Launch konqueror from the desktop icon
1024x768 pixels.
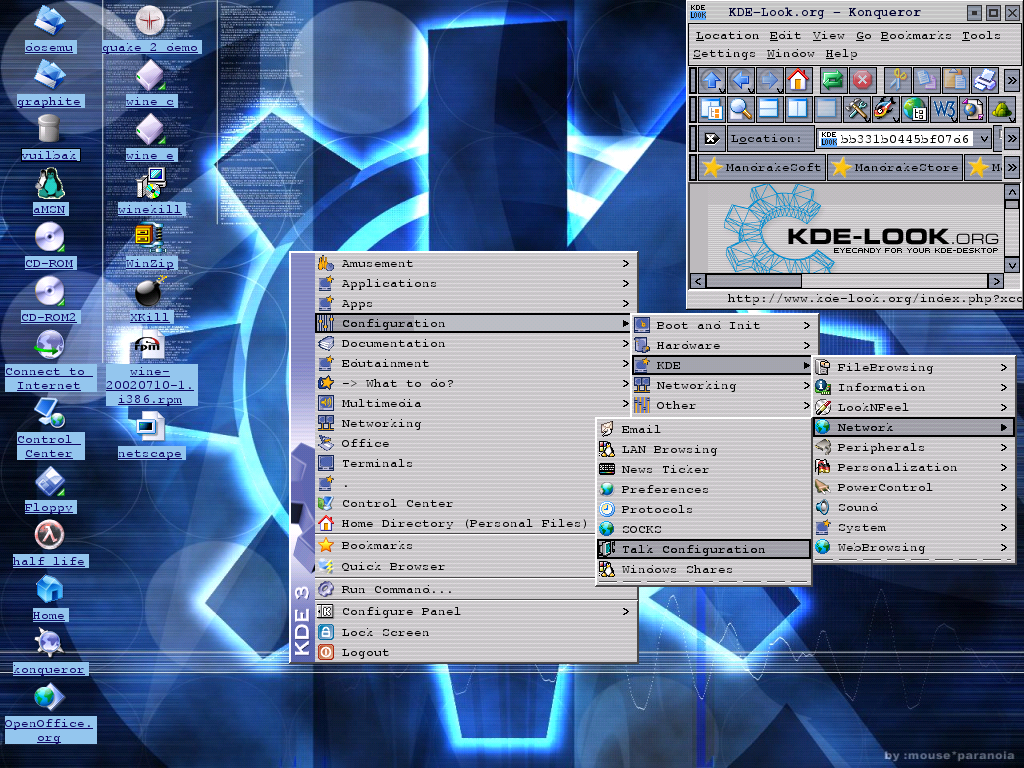coord(49,651)
